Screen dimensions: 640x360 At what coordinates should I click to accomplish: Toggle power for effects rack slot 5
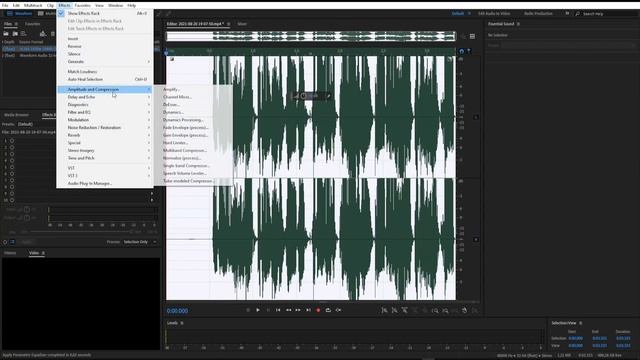12,167
